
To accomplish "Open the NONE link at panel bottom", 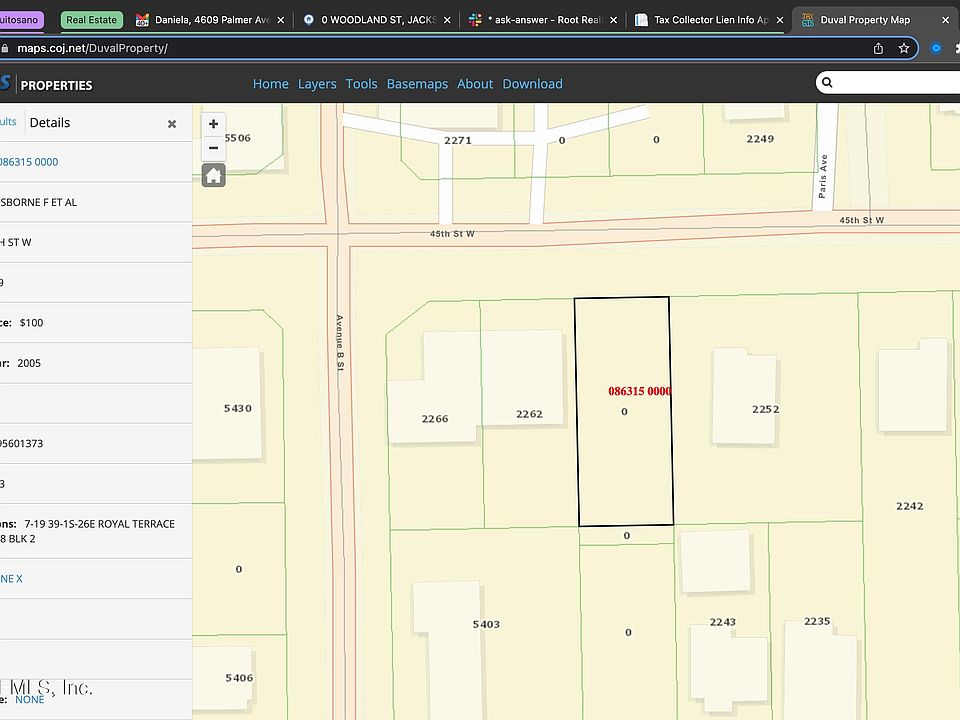I will pyautogui.click(x=29, y=700).
